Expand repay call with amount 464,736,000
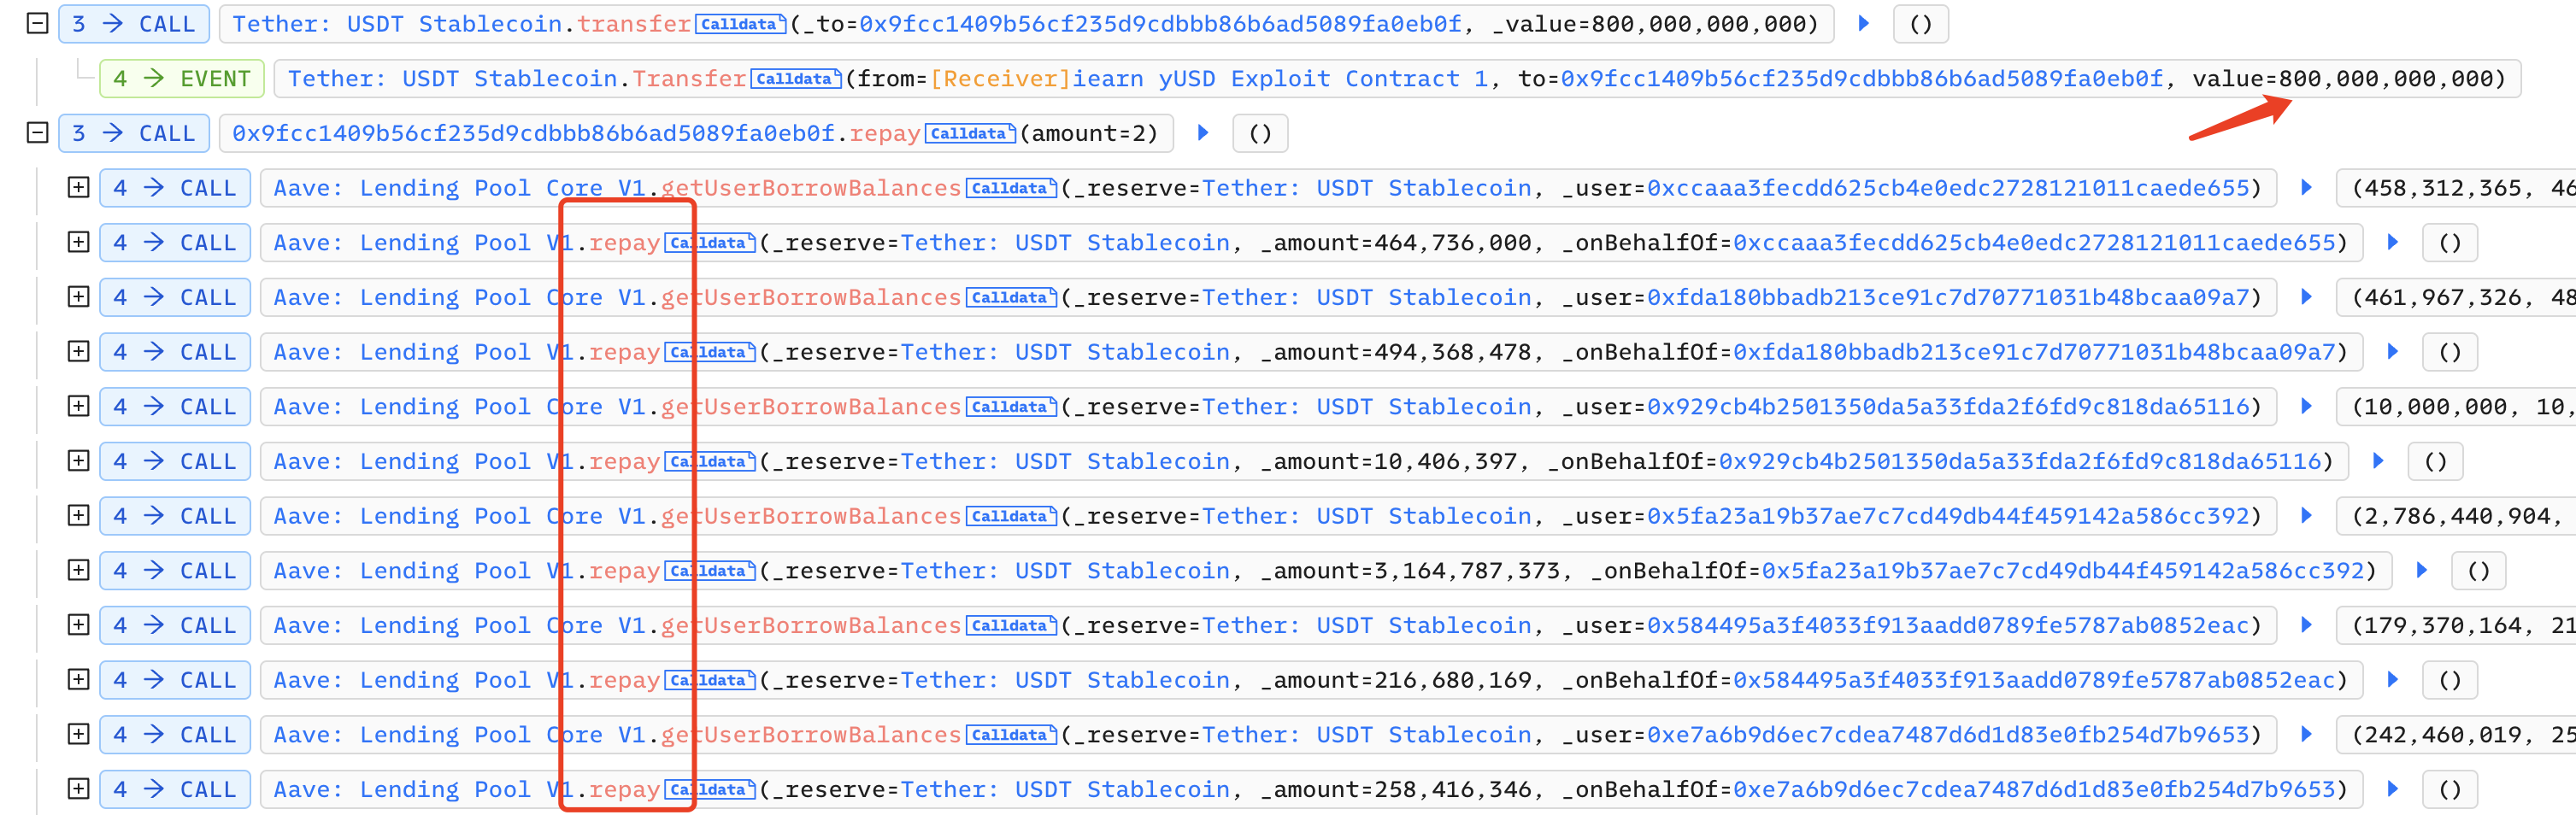Viewport: 2576px width, 815px height. tap(78, 242)
